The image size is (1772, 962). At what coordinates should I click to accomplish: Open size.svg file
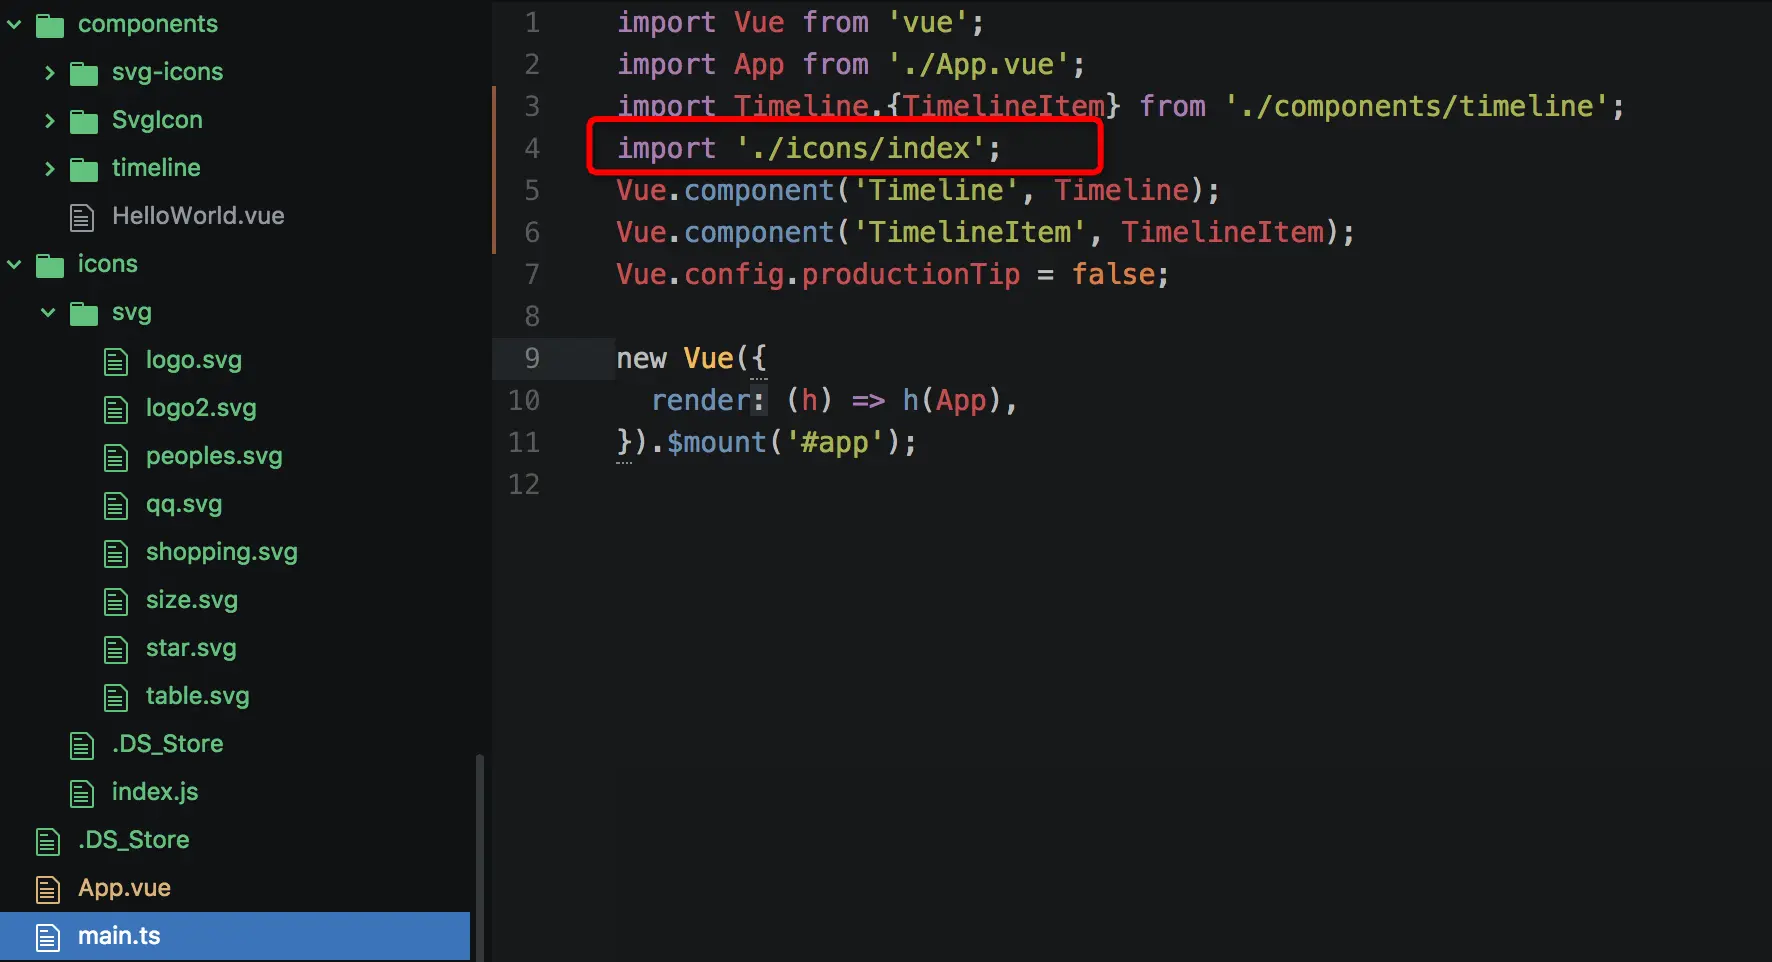click(x=192, y=600)
